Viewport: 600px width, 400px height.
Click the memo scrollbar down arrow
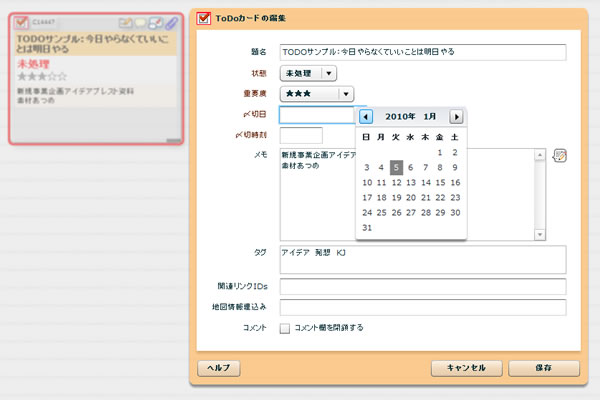tap(540, 234)
